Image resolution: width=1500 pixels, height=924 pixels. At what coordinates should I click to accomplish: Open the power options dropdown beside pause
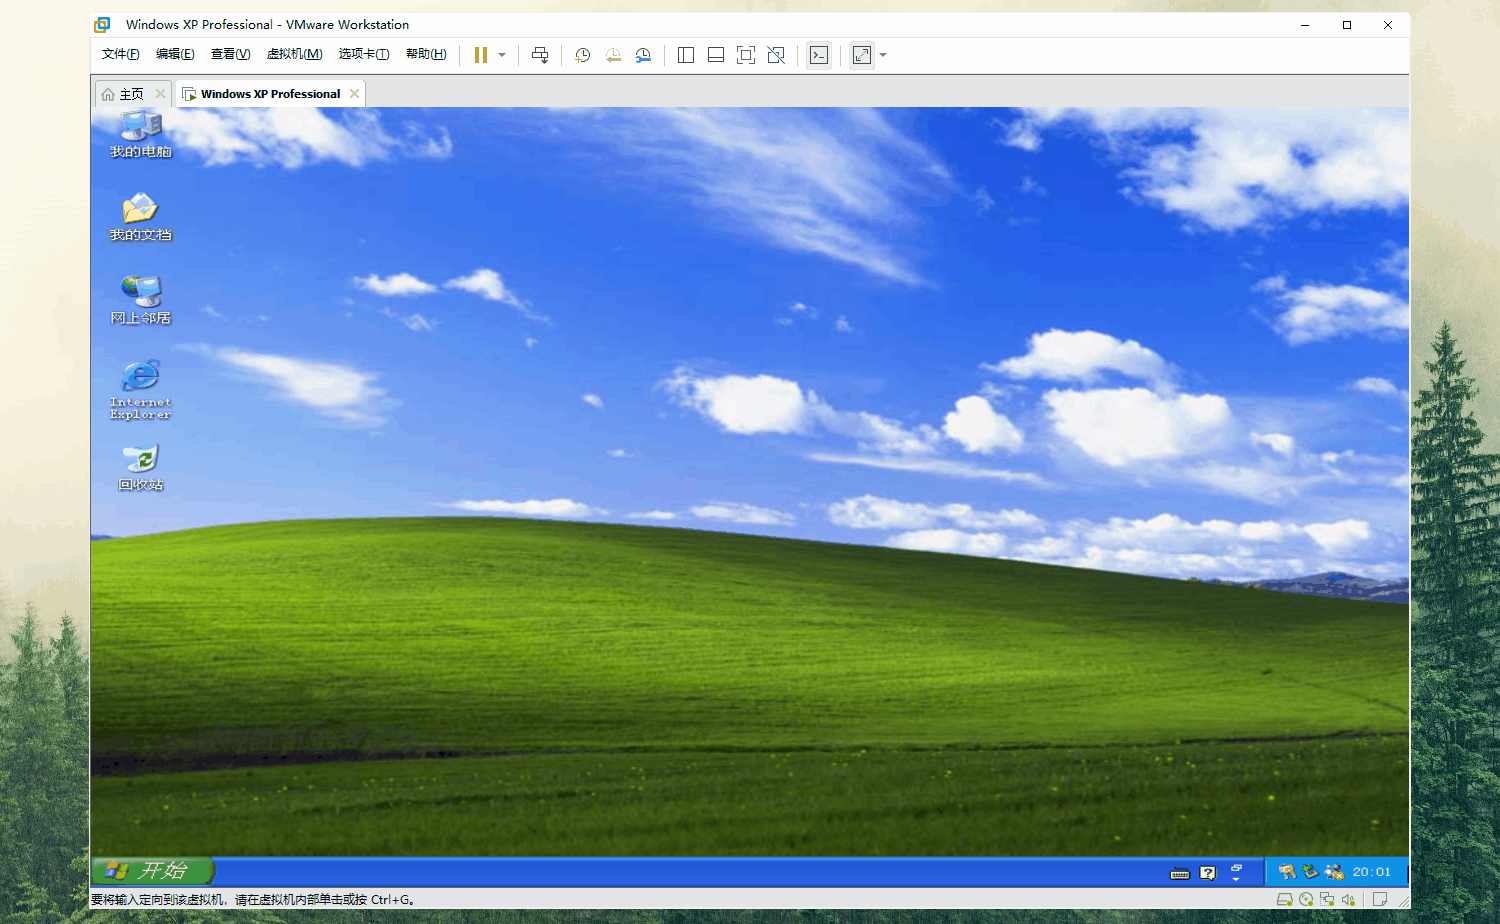point(502,55)
